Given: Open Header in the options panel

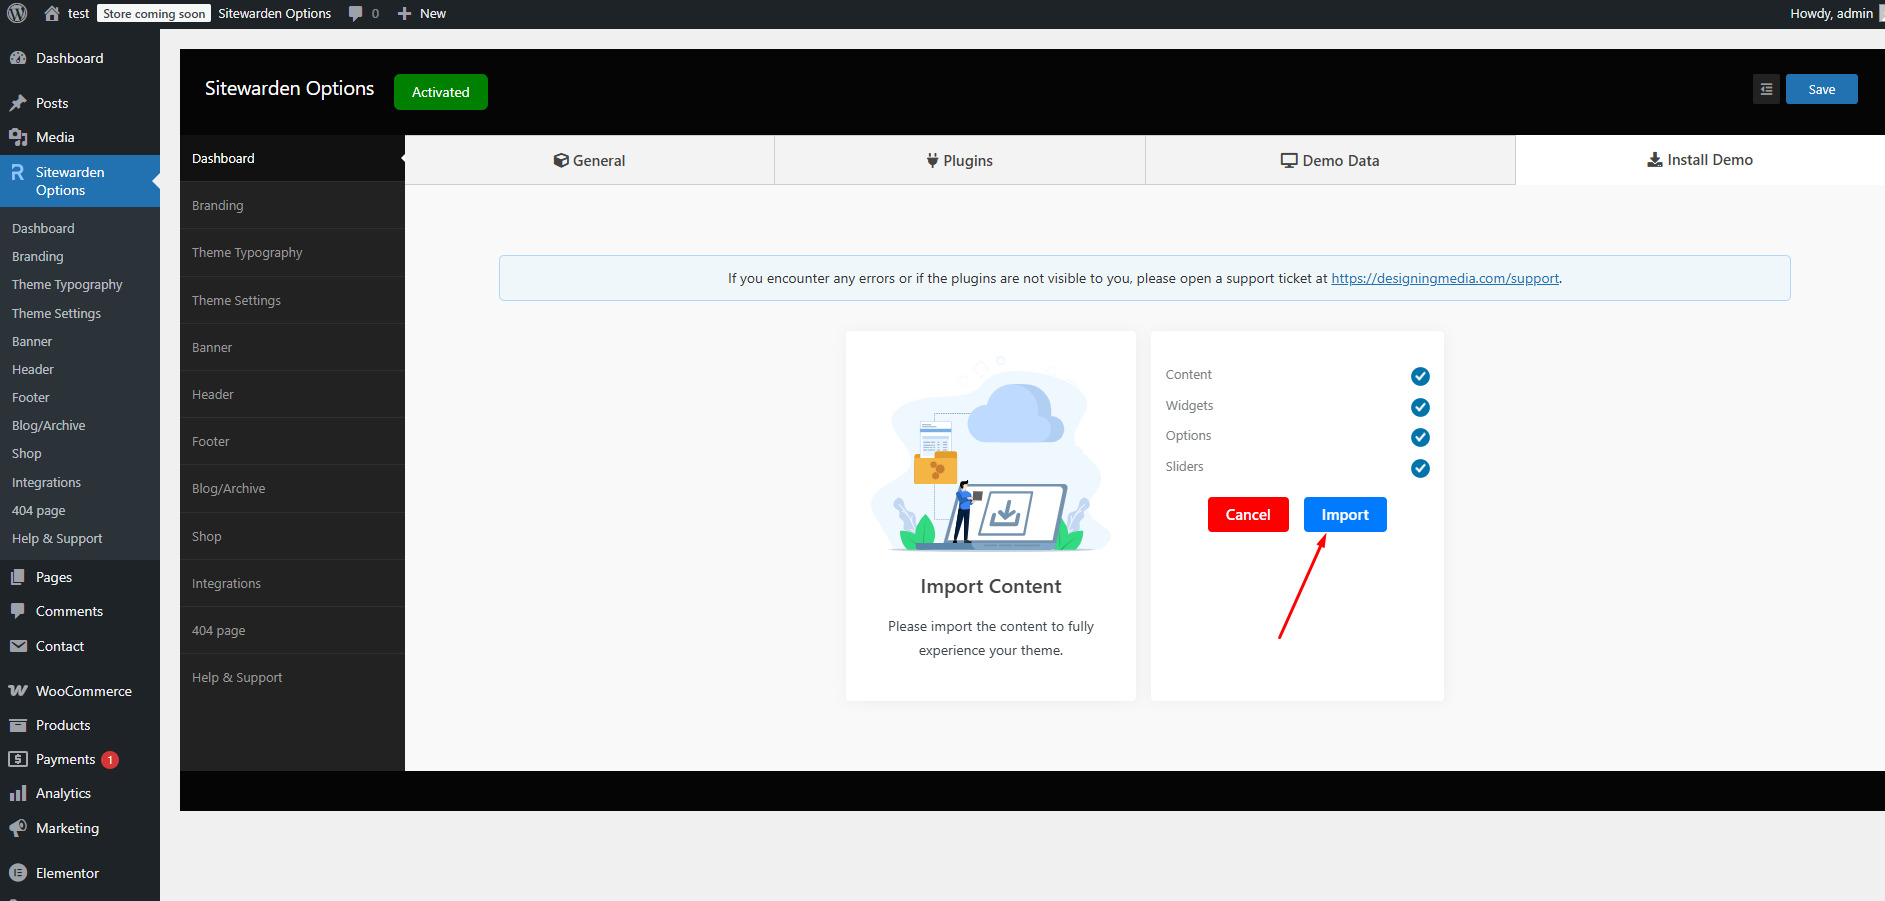Looking at the screenshot, I should [292, 394].
